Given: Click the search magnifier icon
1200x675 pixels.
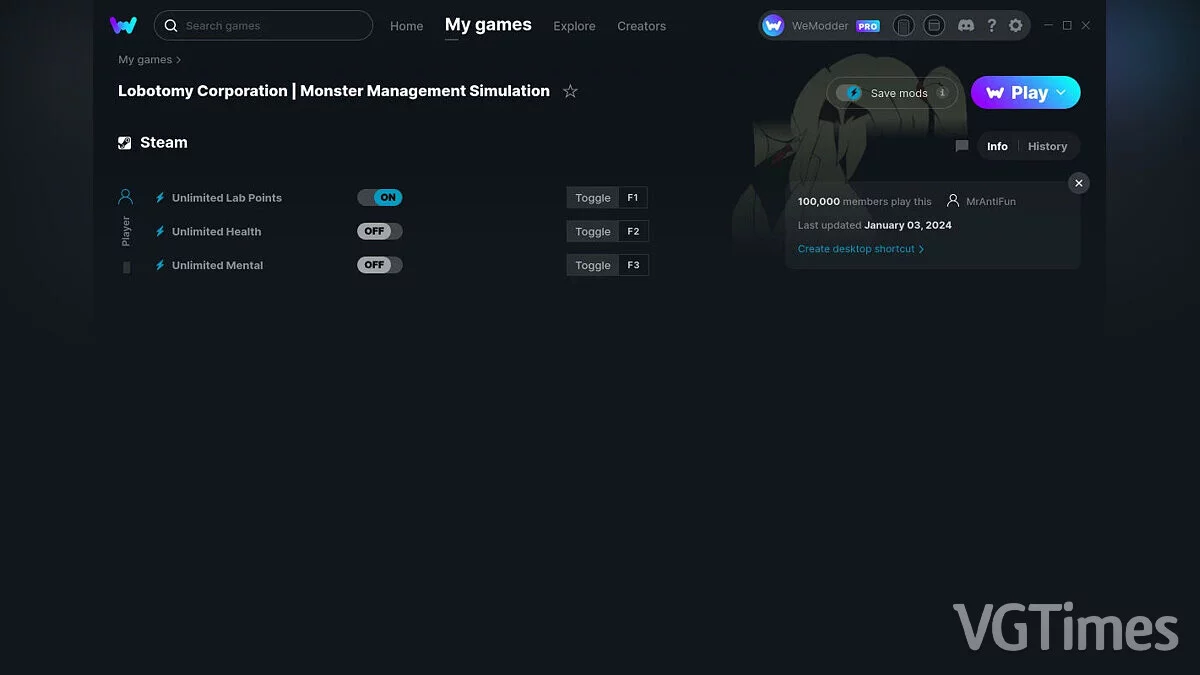Looking at the screenshot, I should click(x=171, y=26).
